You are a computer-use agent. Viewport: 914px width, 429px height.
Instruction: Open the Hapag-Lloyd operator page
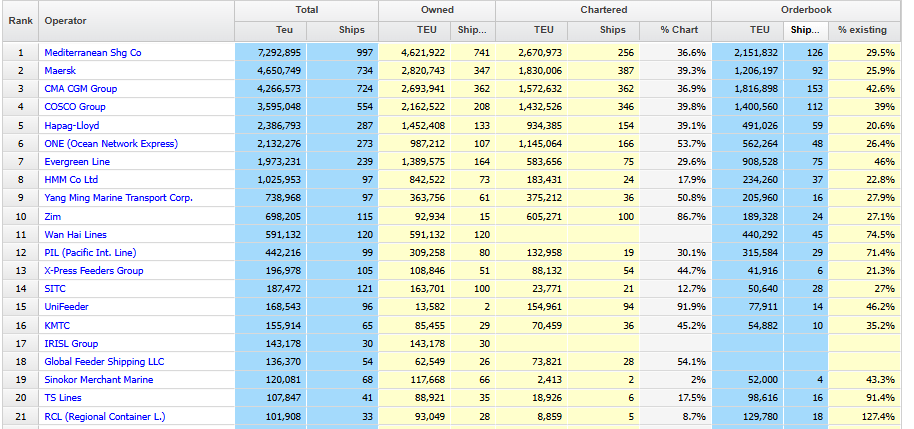pos(72,125)
